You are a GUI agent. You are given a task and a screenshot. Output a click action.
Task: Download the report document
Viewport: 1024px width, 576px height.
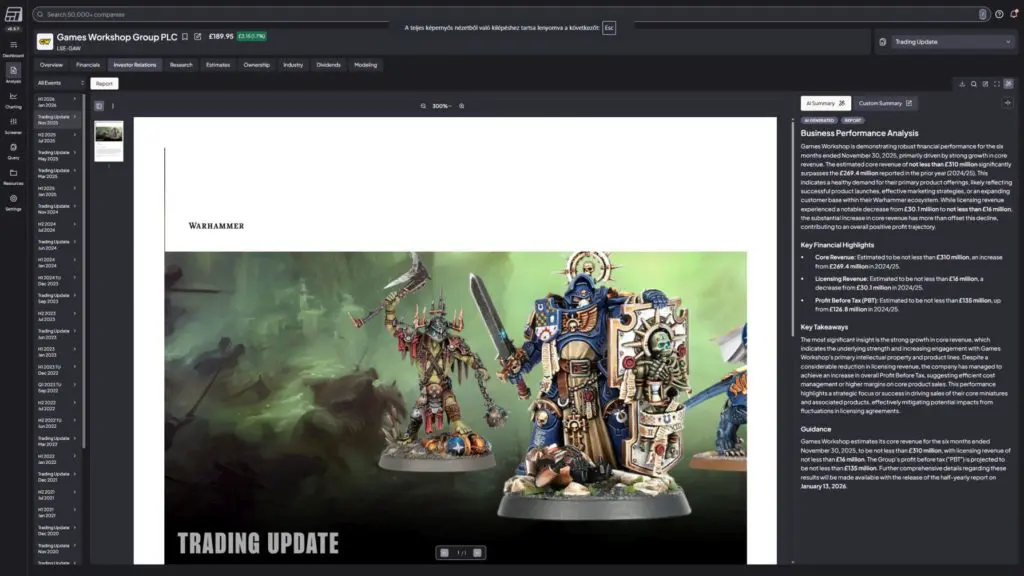pos(962,84)
